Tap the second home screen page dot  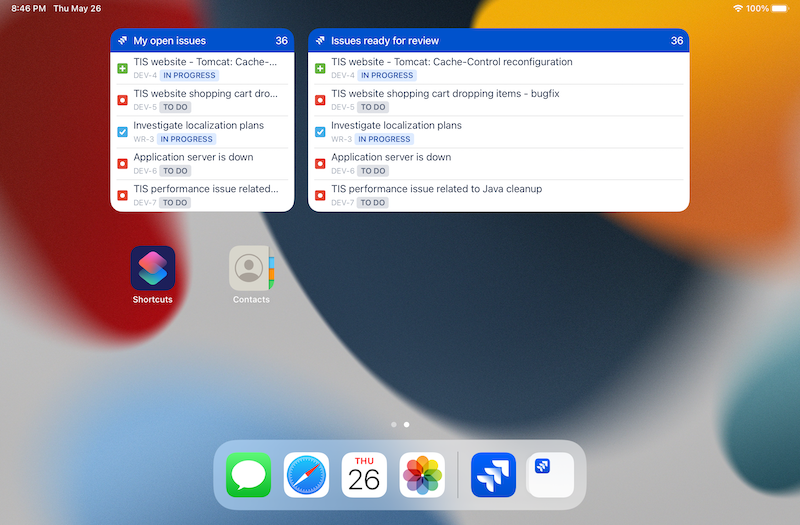(406, 424)
